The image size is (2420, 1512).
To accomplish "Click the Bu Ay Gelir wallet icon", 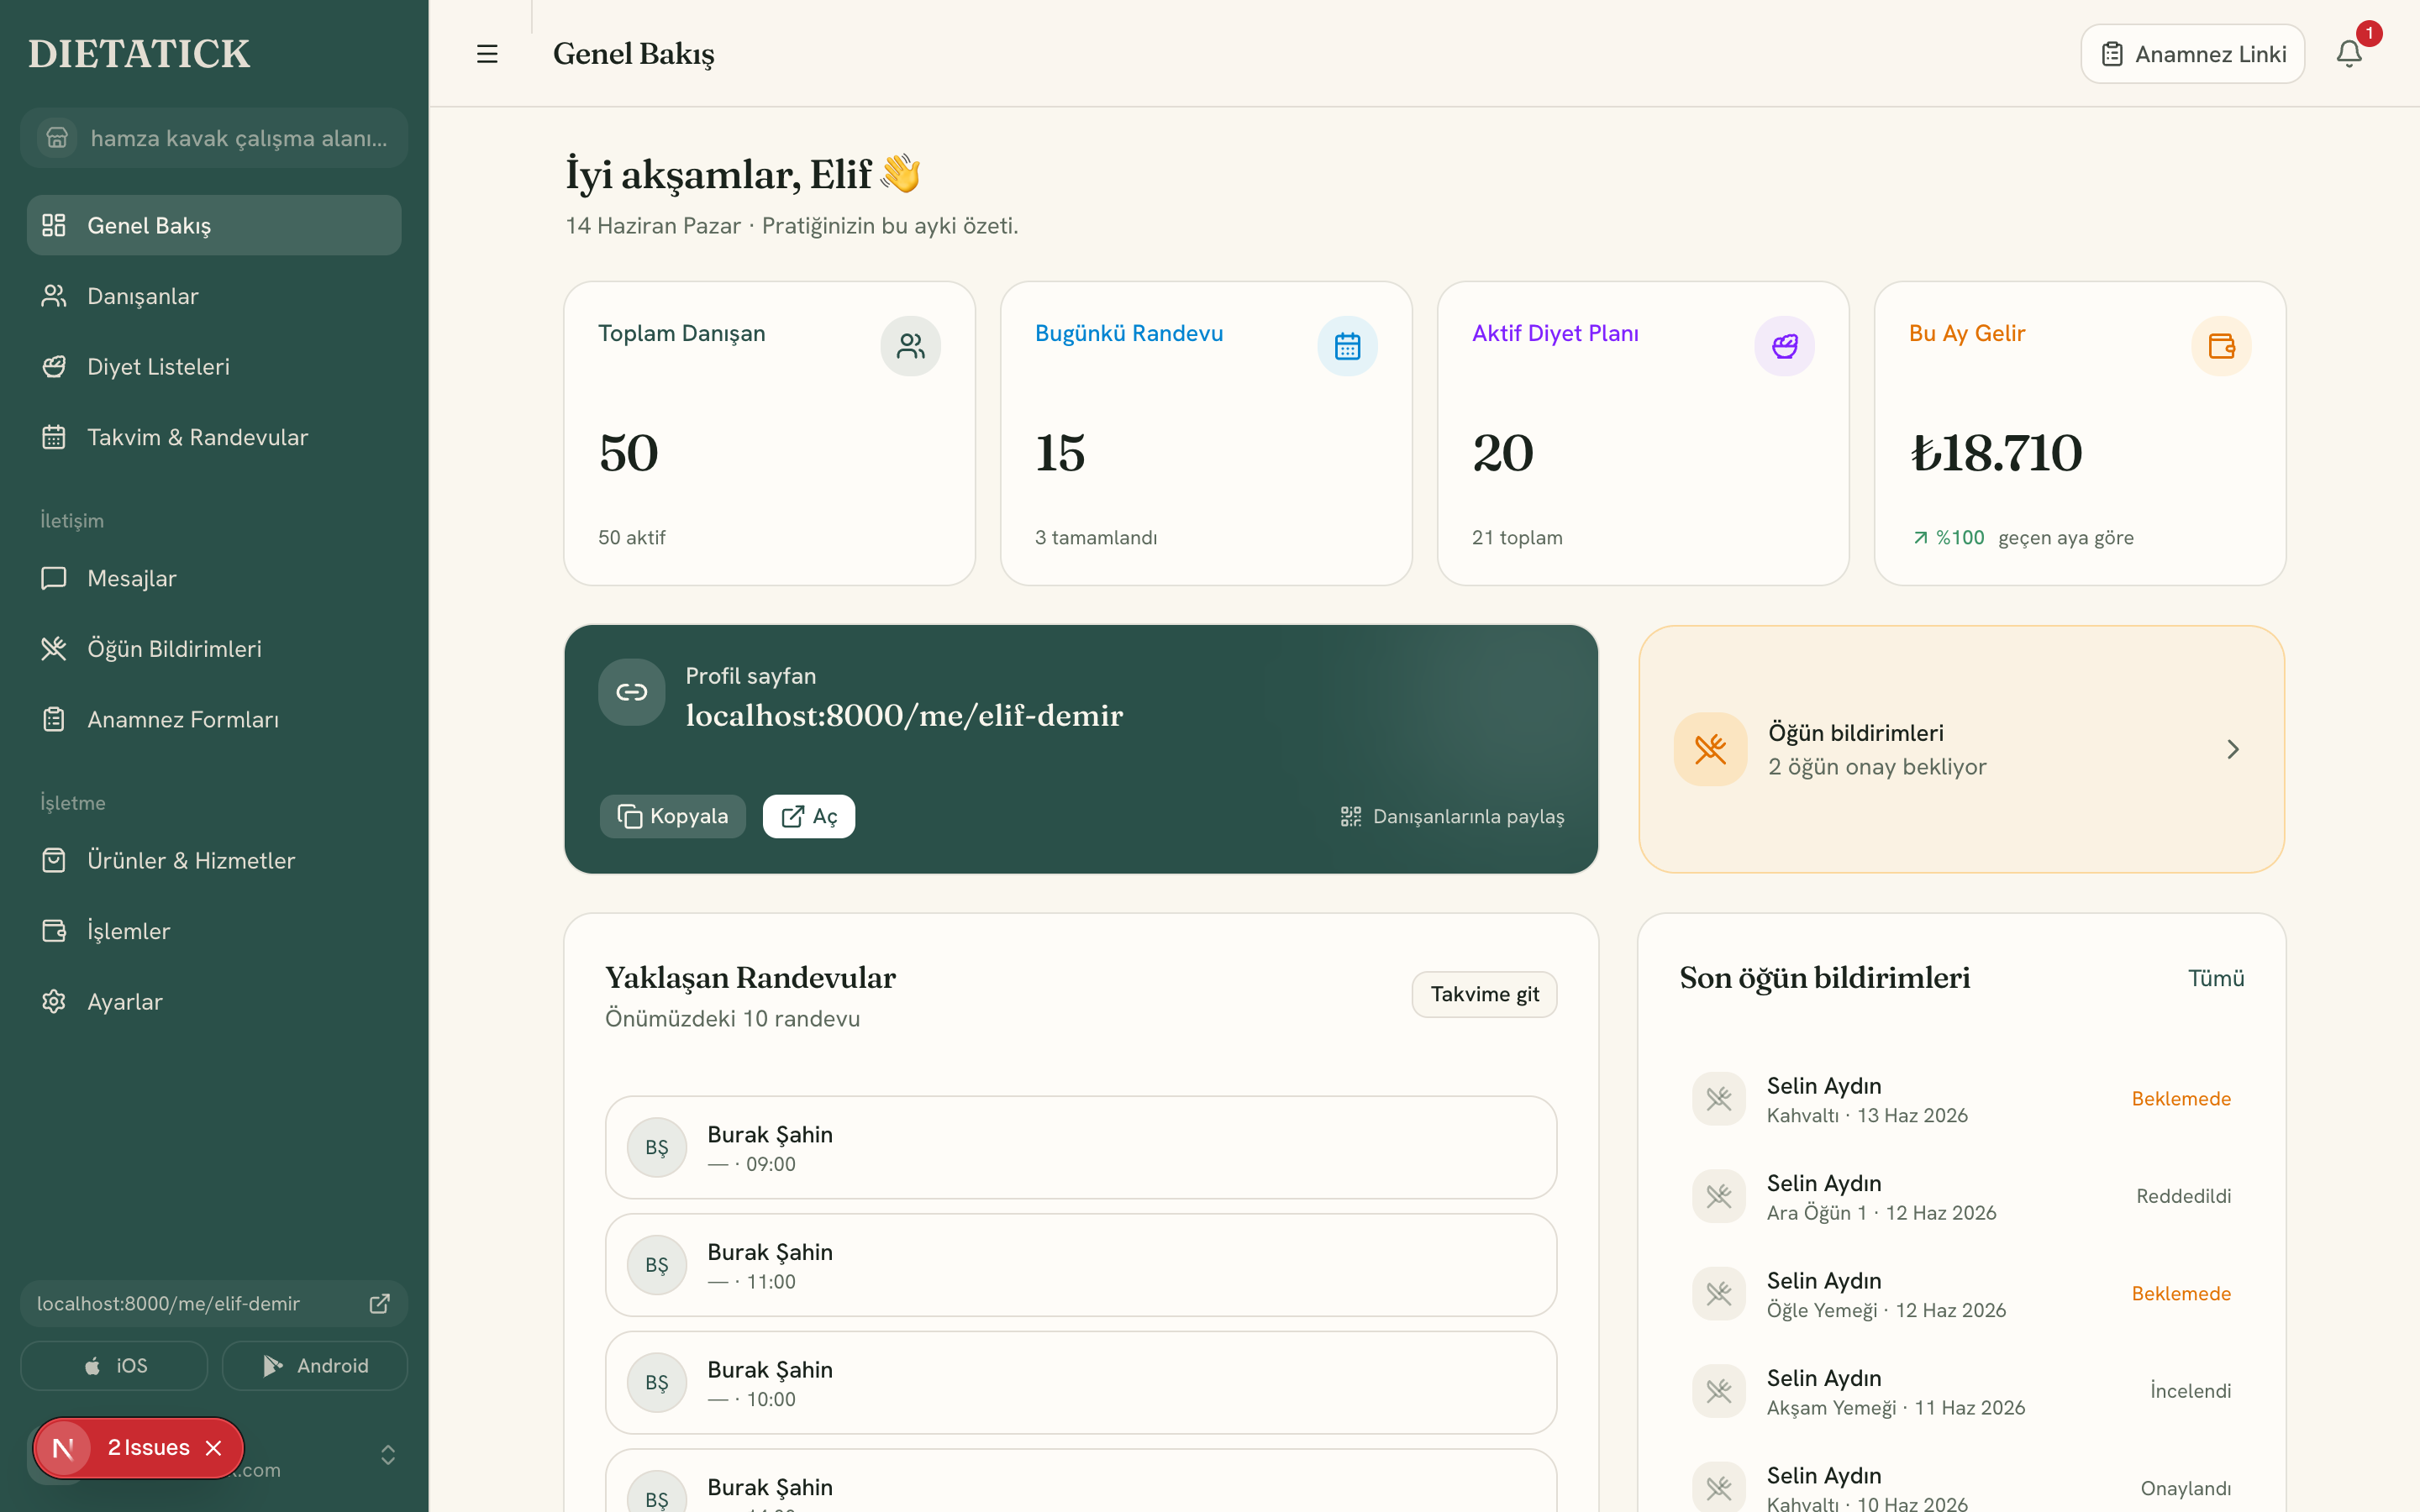I will click(x=2221, y=346).
